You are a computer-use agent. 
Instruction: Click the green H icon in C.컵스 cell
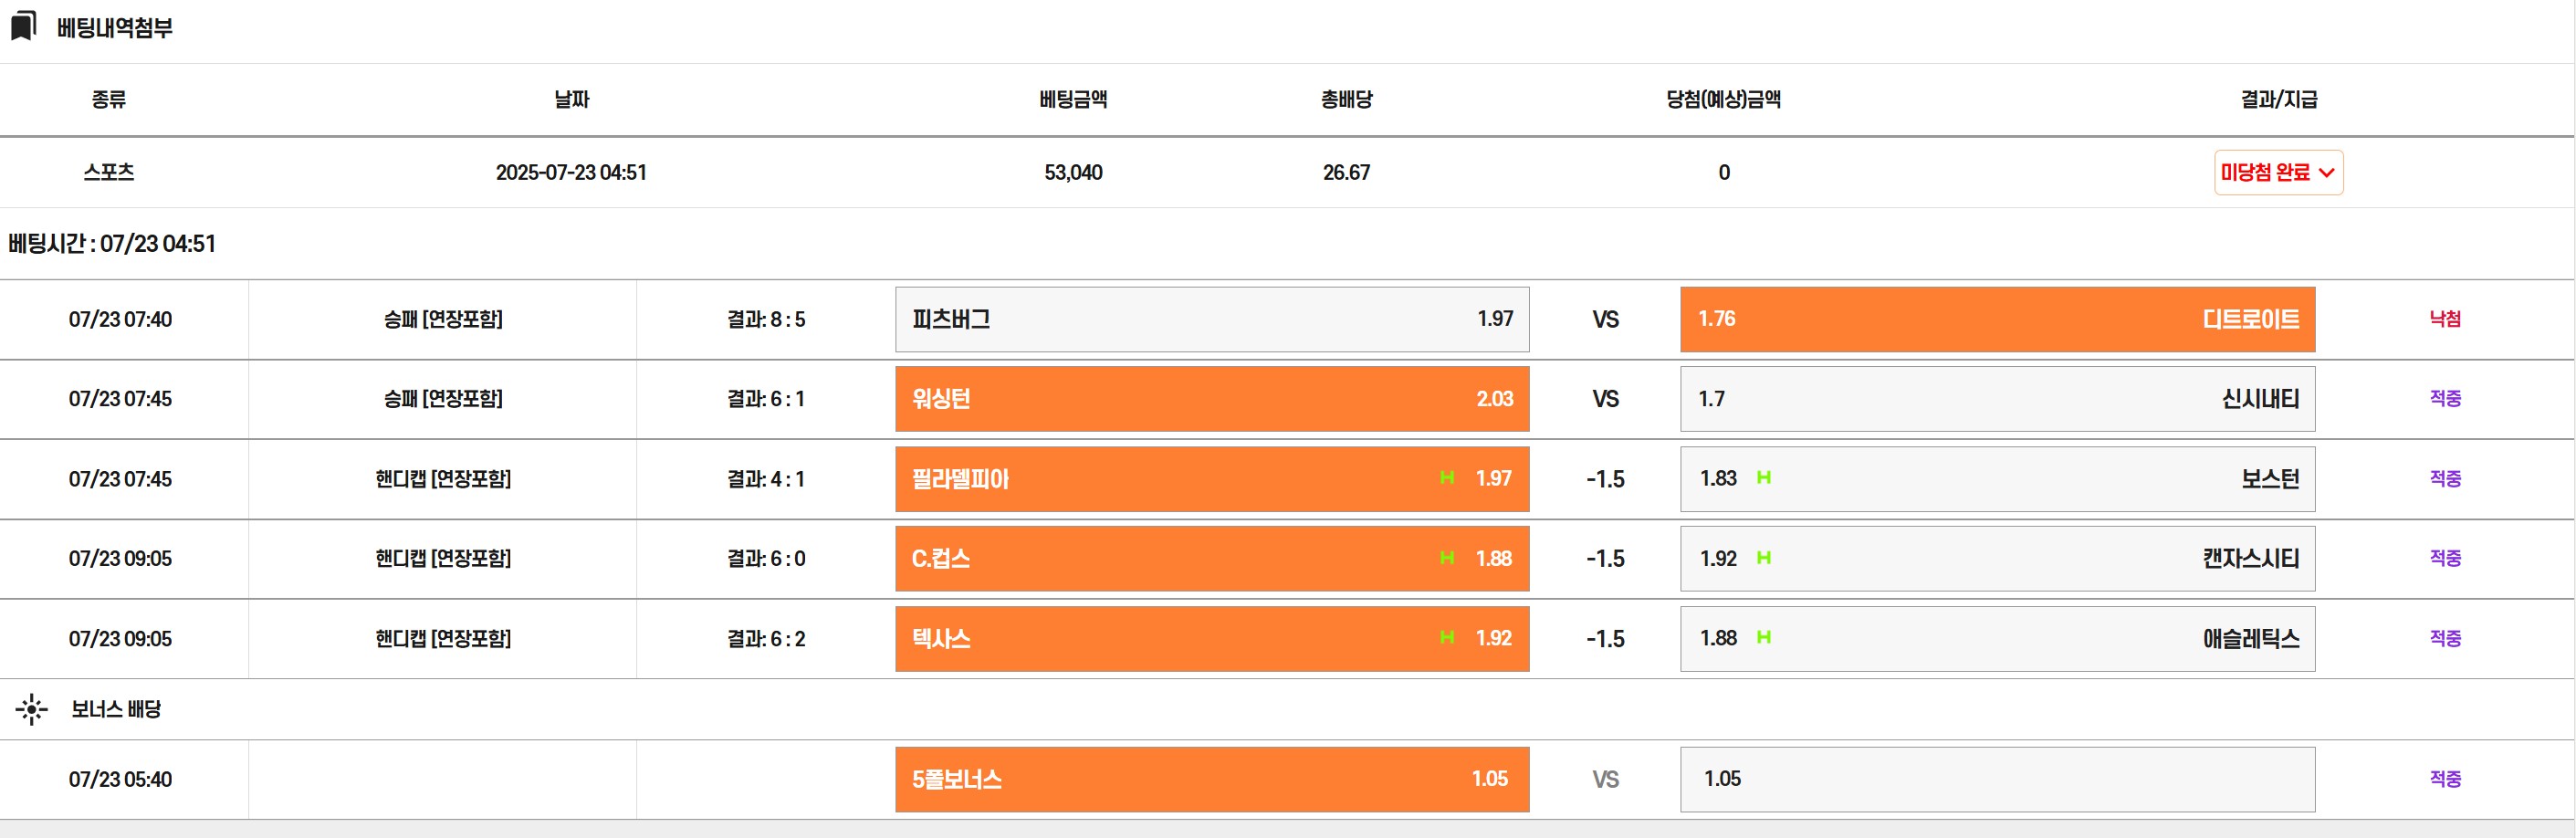pyautogui.click(x=1446, y=558)
